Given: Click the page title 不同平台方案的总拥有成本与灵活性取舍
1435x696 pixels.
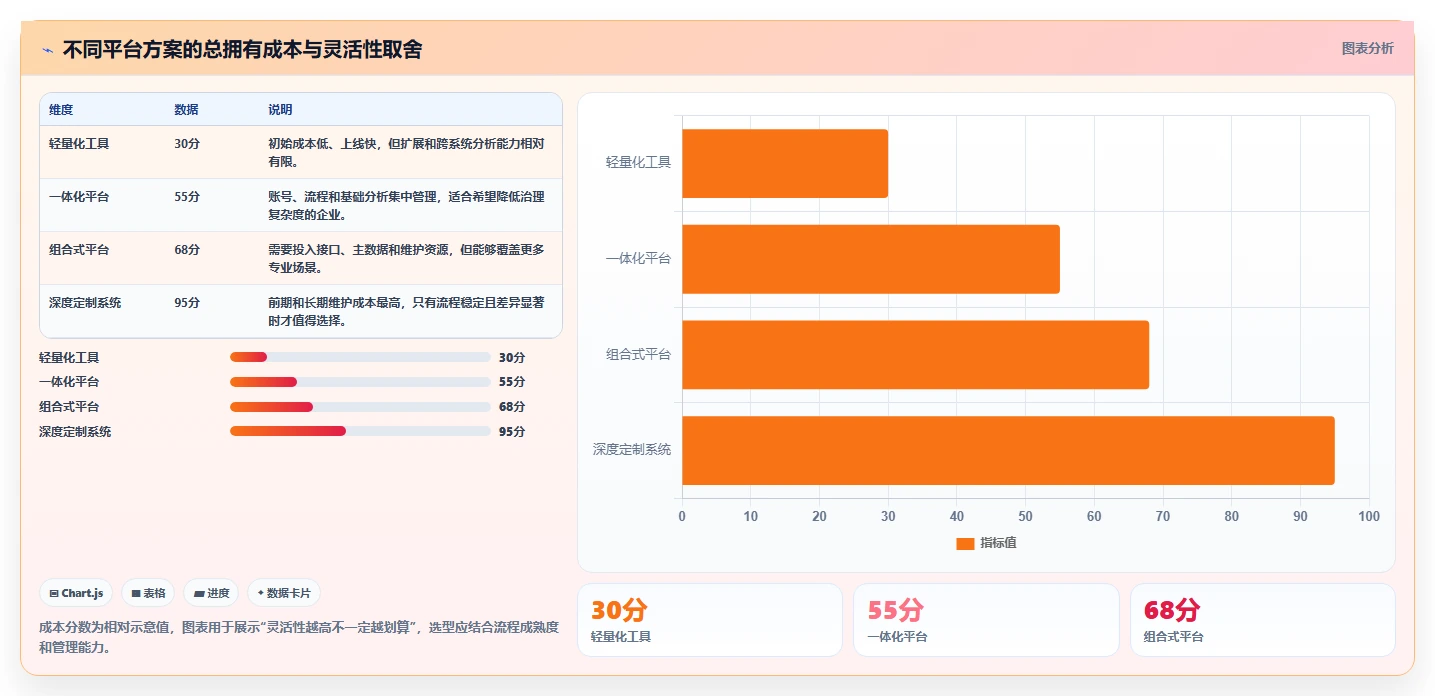Looking at the screenshot, I should pyautogui.click(x=242, y=50).
